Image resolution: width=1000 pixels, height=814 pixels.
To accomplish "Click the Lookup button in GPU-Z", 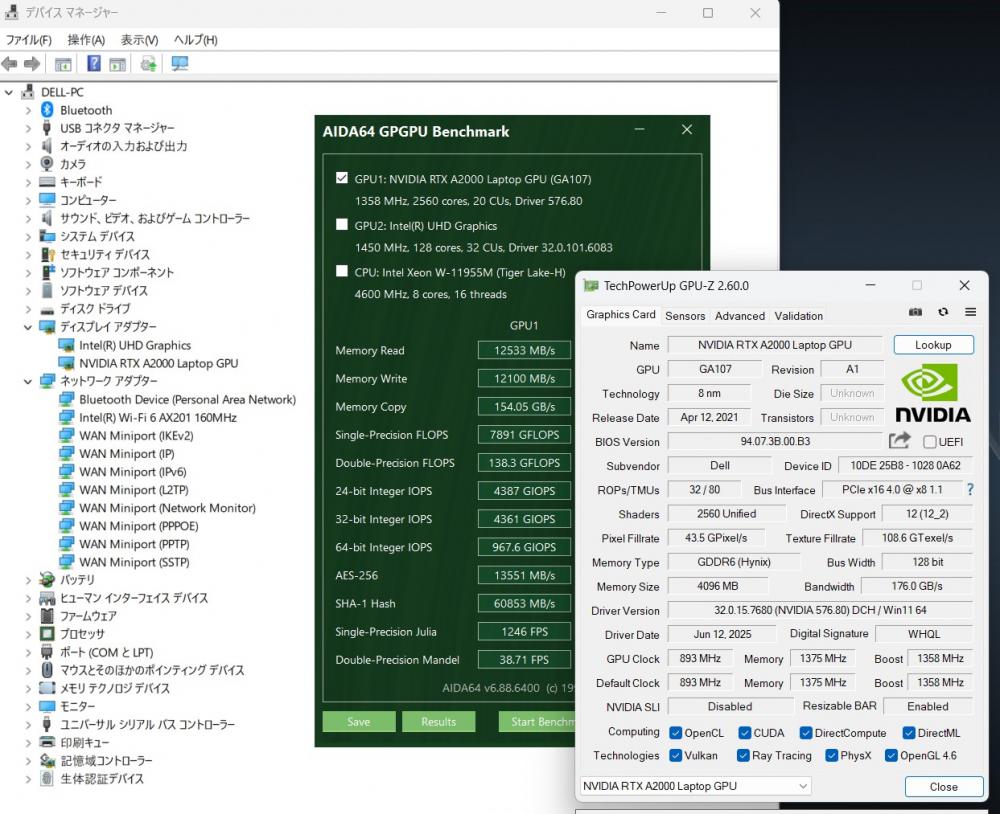I will [x=933, y=344].
